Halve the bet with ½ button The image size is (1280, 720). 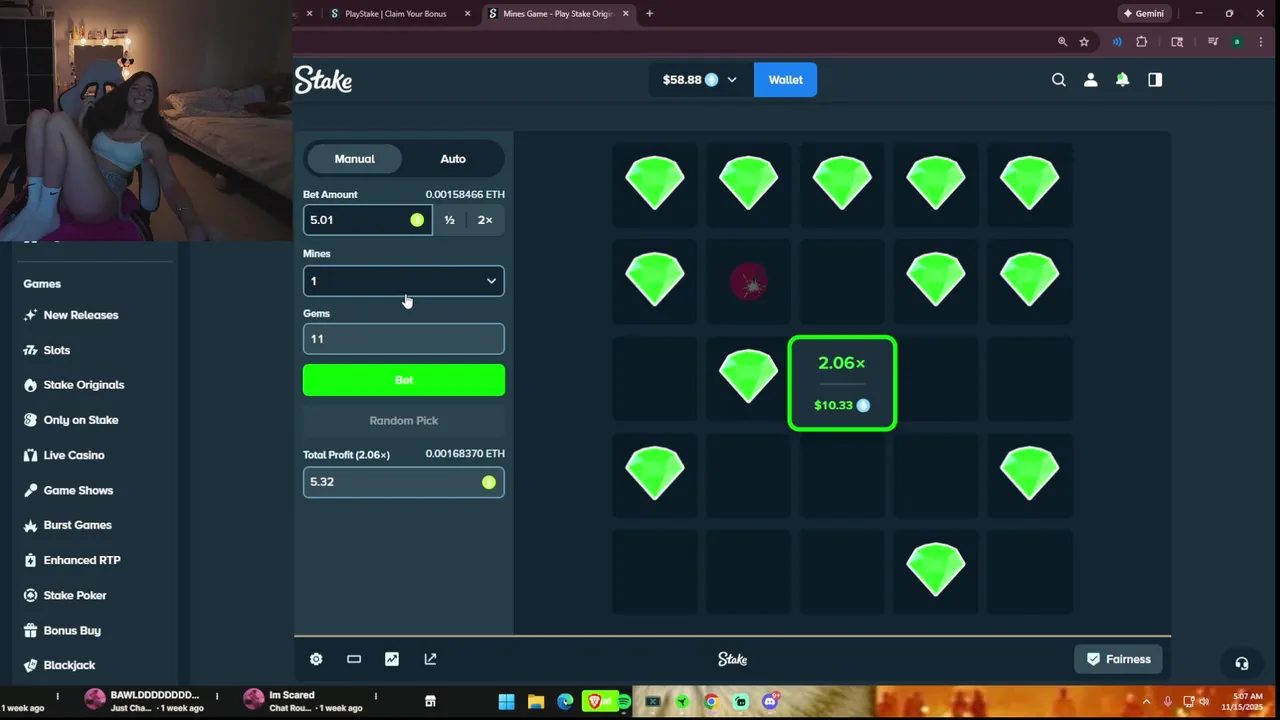click(449, 220)
